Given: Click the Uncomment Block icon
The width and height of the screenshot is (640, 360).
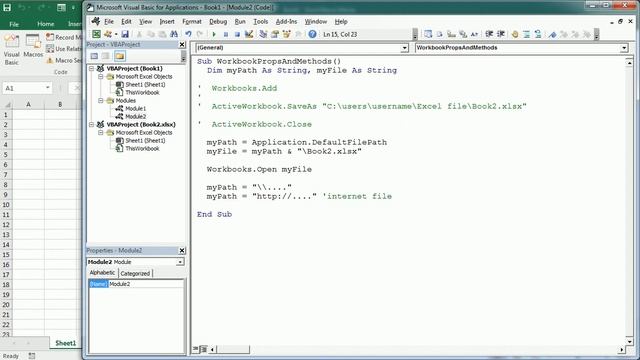Looking at the screenshot, I should pos(538,34).
